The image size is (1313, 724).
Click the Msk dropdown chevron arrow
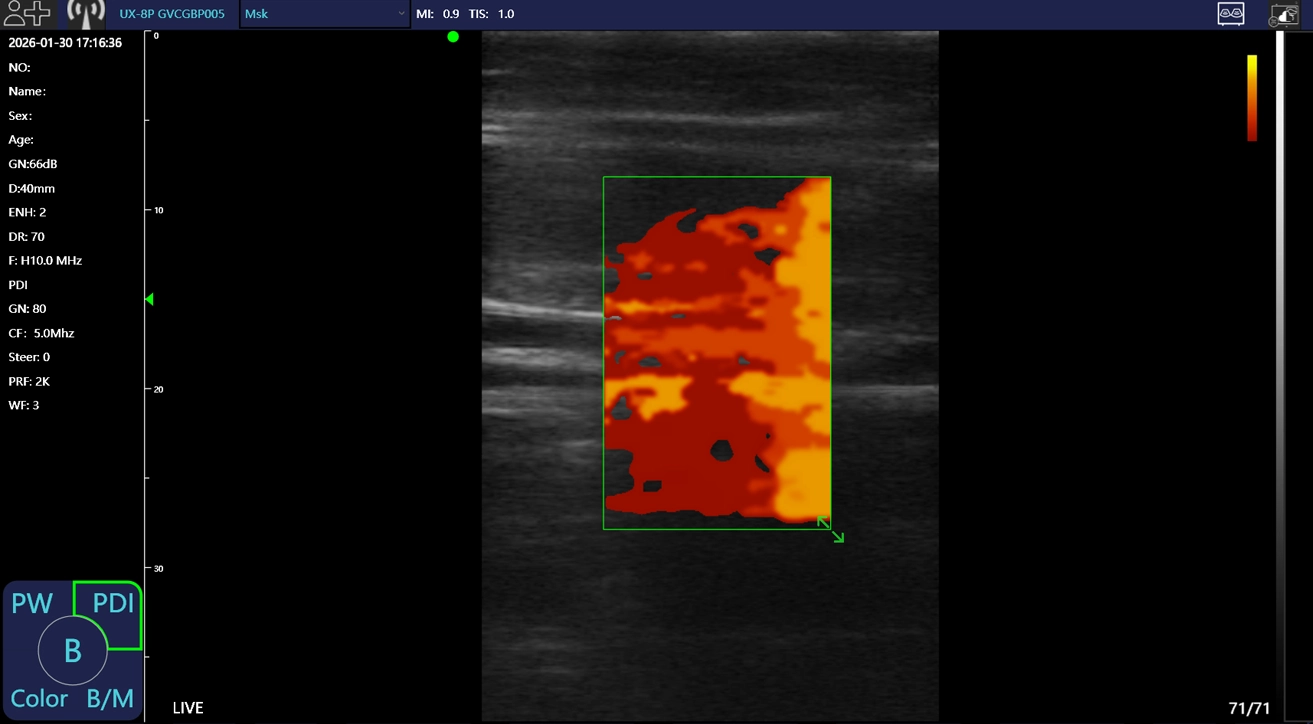[x=401, y=14]
